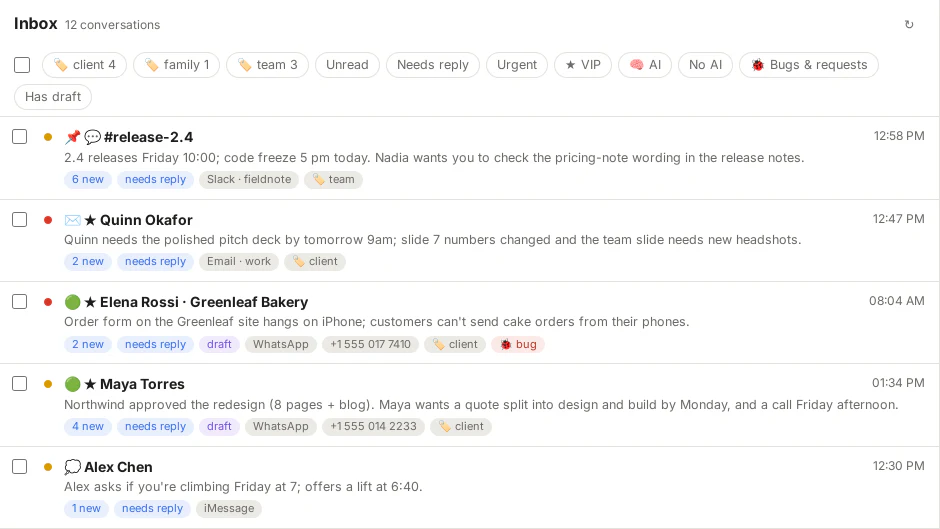Show conversations with Has draft filter
The height and width of the screenshot is (529, 940).
53,97
